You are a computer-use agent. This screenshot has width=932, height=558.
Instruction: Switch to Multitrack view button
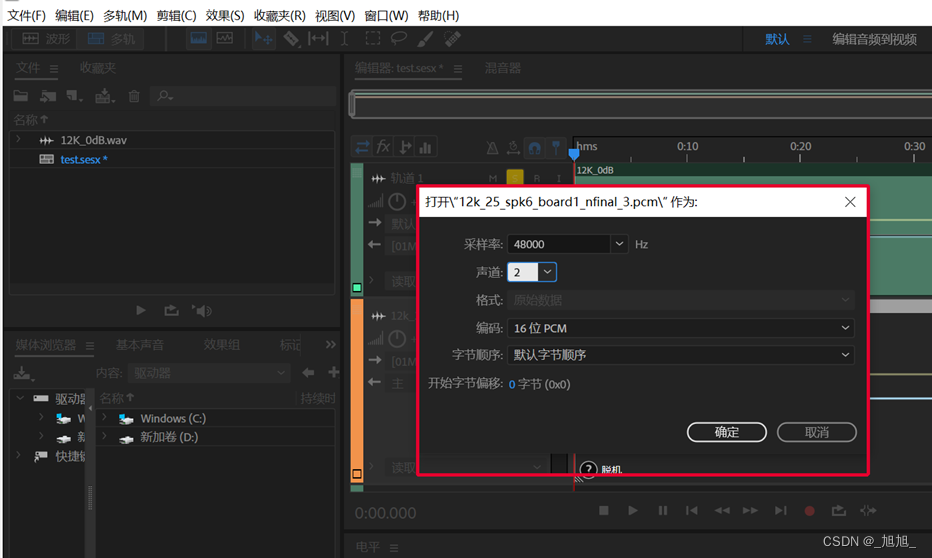click(x=111, y=39)
